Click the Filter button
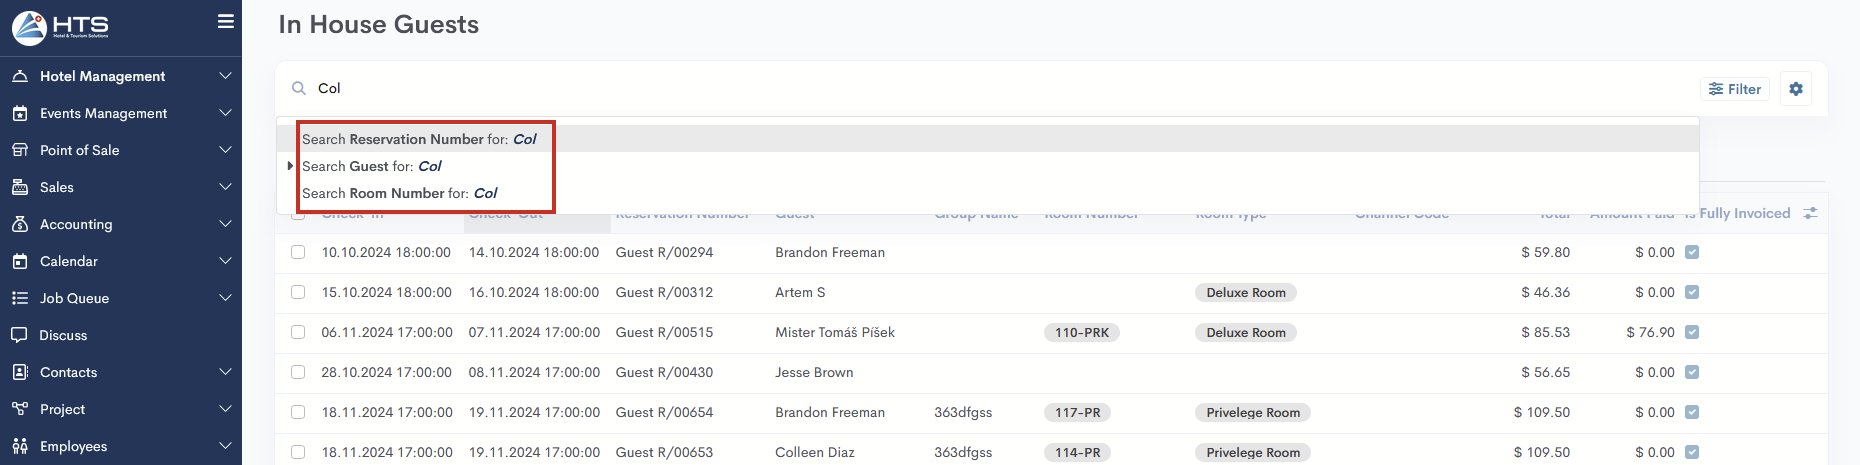This screenshot has width=1860, height=465. 1735,89
